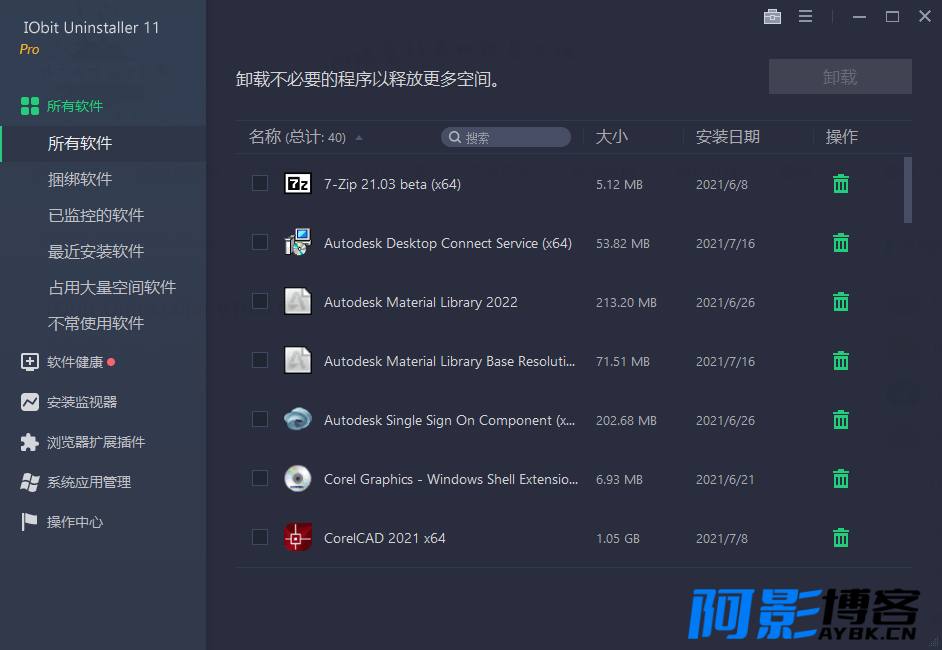Click the Autodesk Single Sign On Component icon

click(x=297, y=419)
